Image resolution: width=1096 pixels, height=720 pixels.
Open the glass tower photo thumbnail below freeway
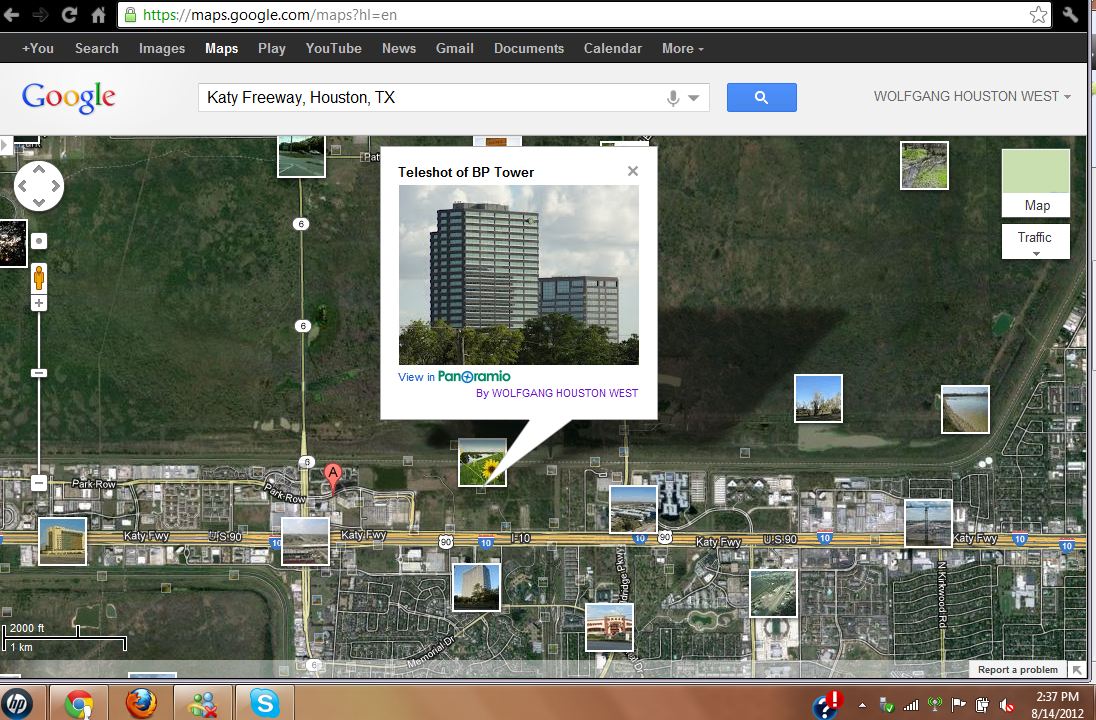click(x=476, y=587)
